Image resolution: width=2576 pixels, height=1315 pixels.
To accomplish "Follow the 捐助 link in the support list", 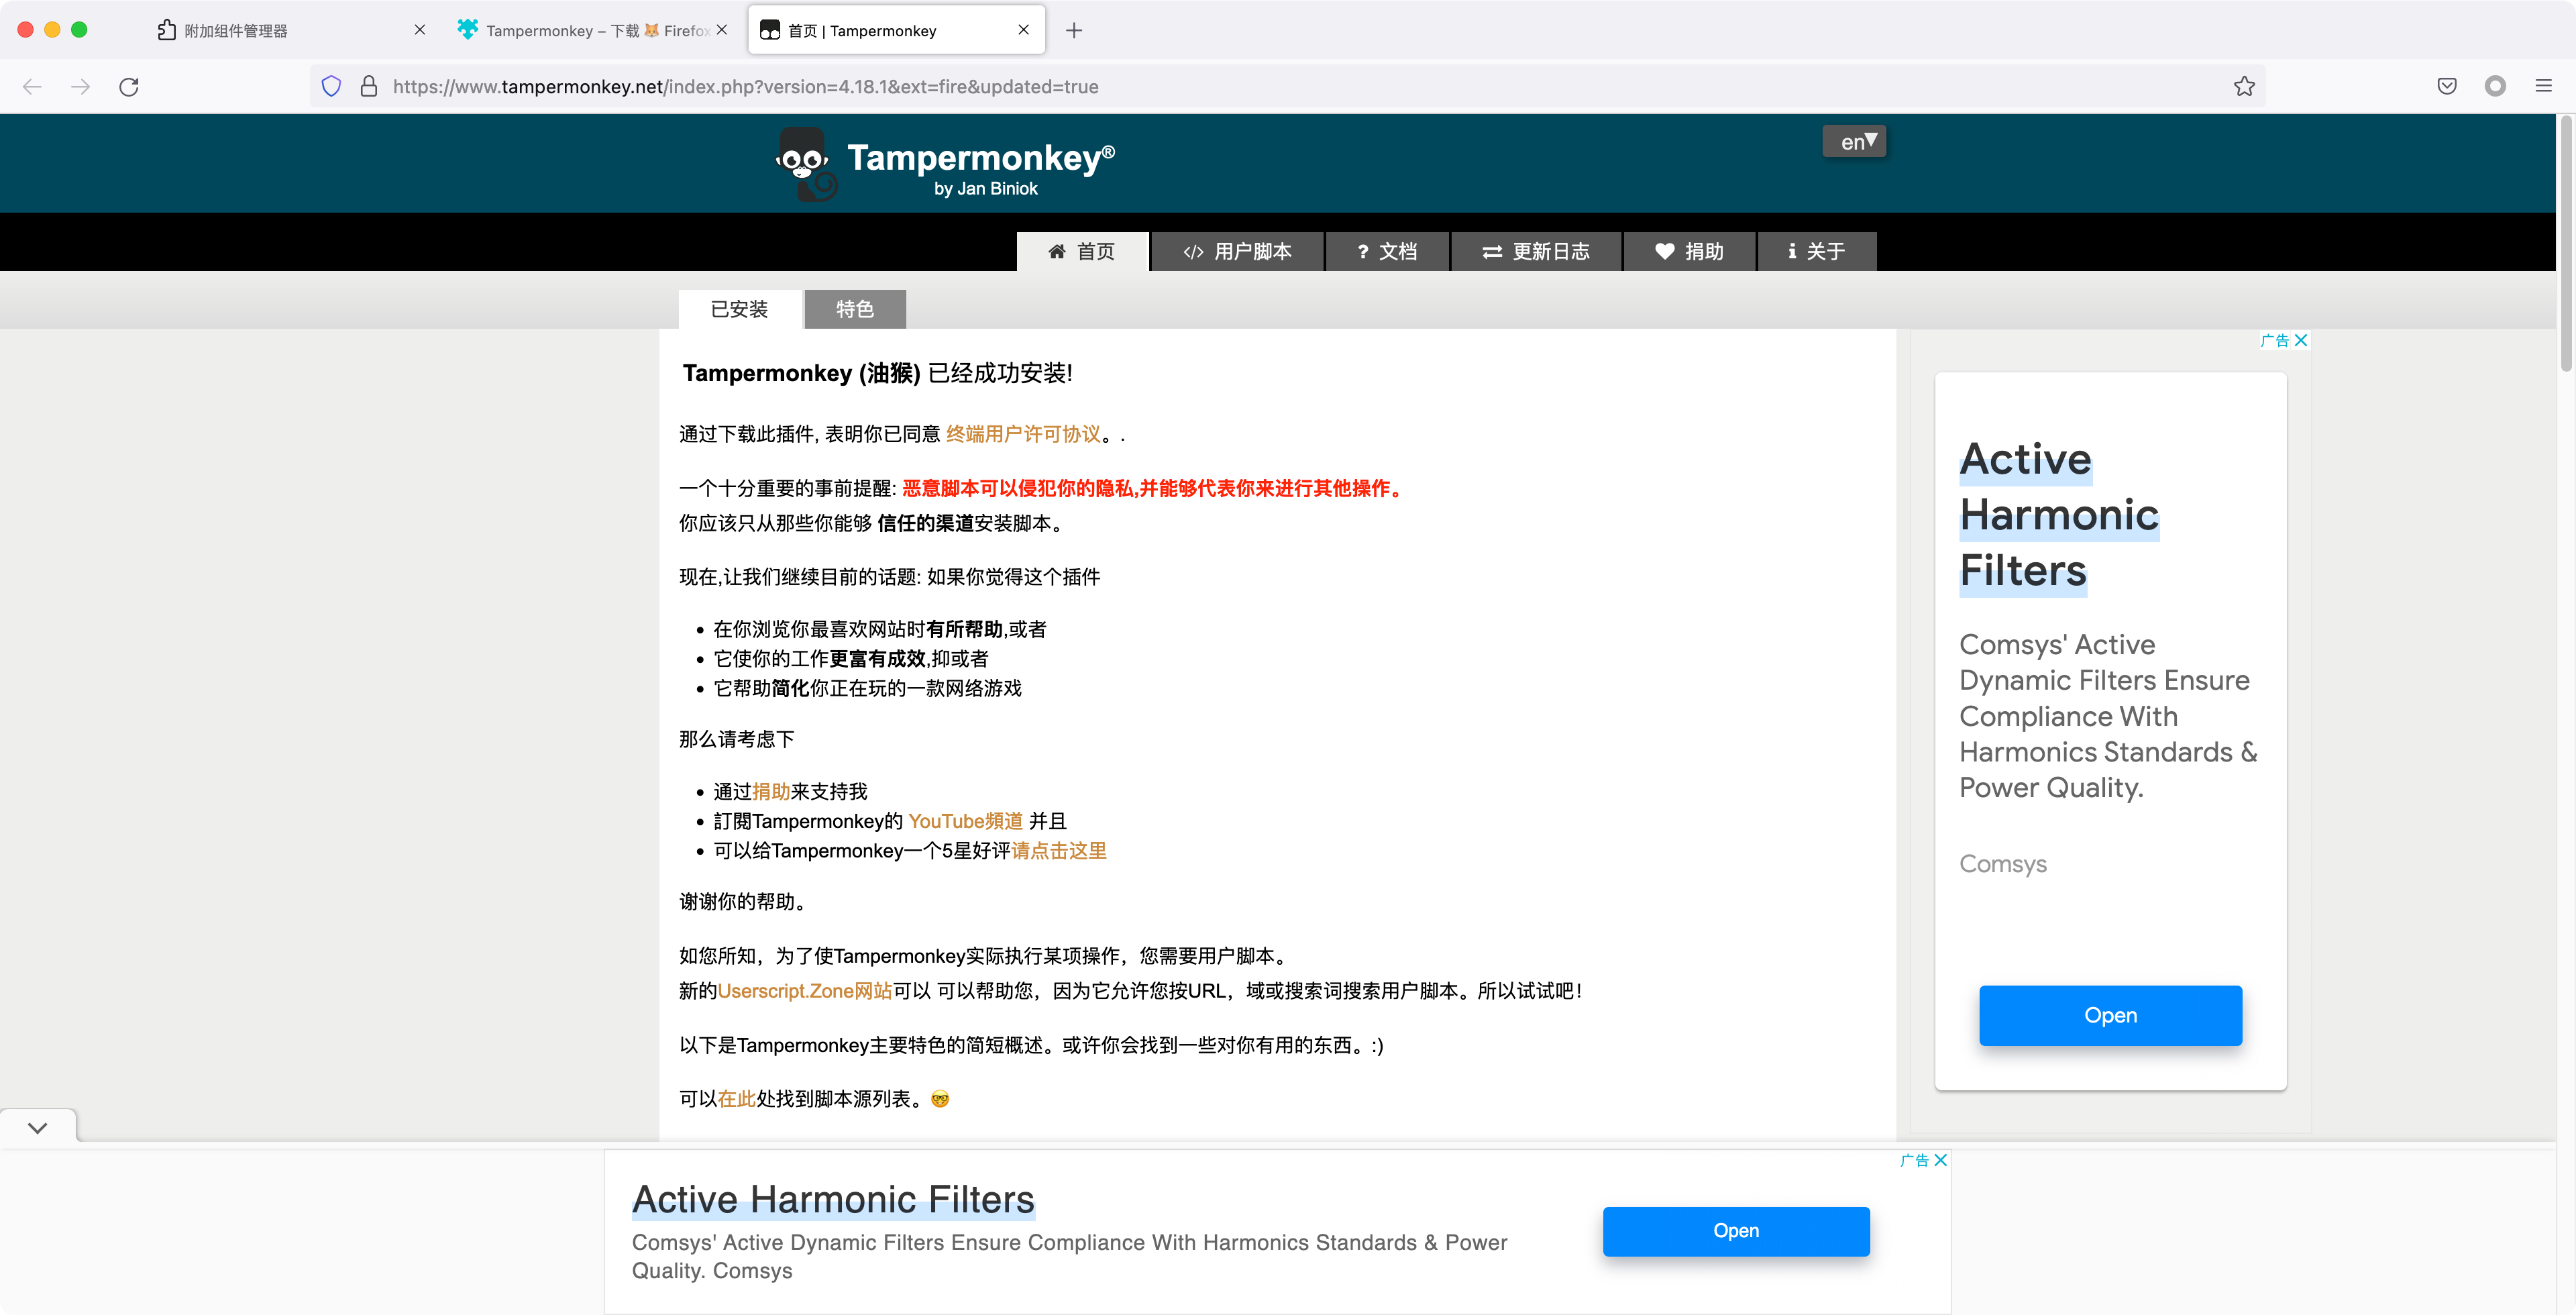I will 771,792.
